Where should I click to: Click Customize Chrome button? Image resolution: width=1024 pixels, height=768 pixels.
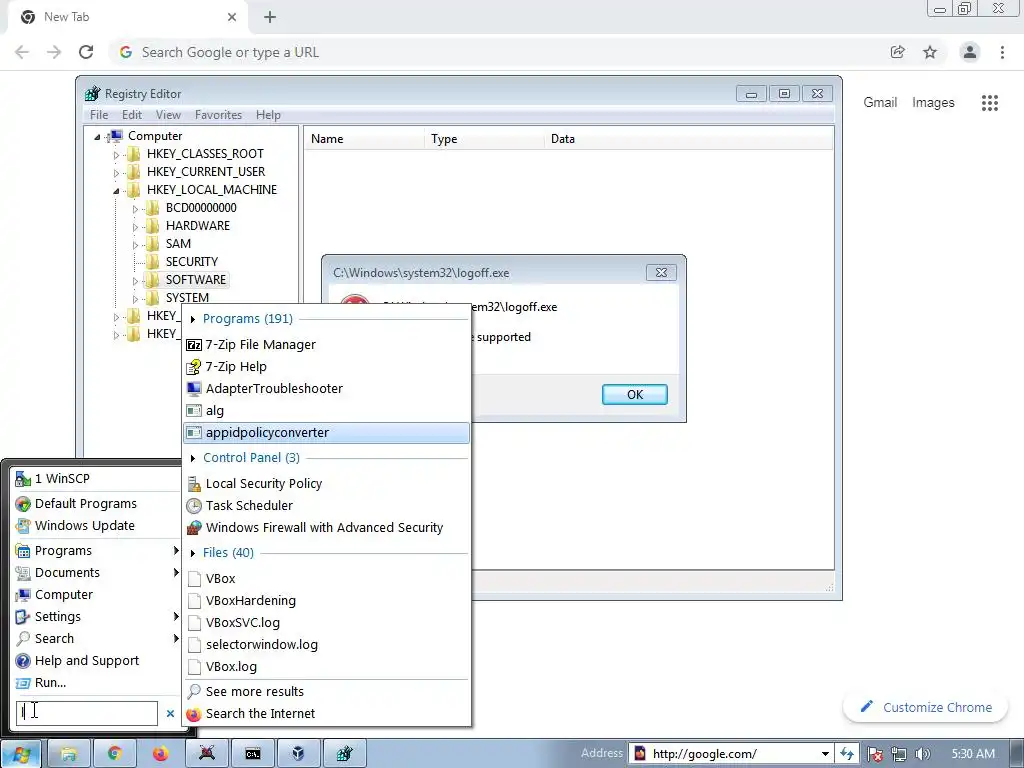[926, 707]
